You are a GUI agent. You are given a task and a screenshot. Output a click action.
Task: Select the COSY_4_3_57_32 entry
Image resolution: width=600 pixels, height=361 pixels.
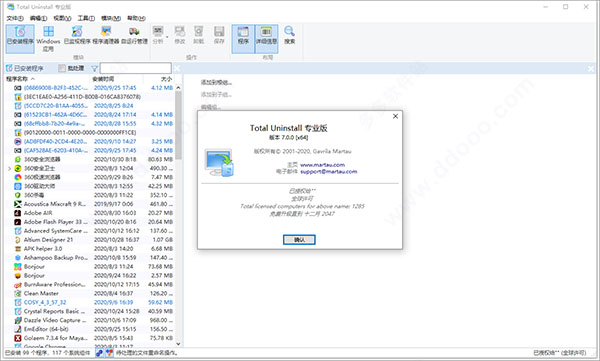90,302
